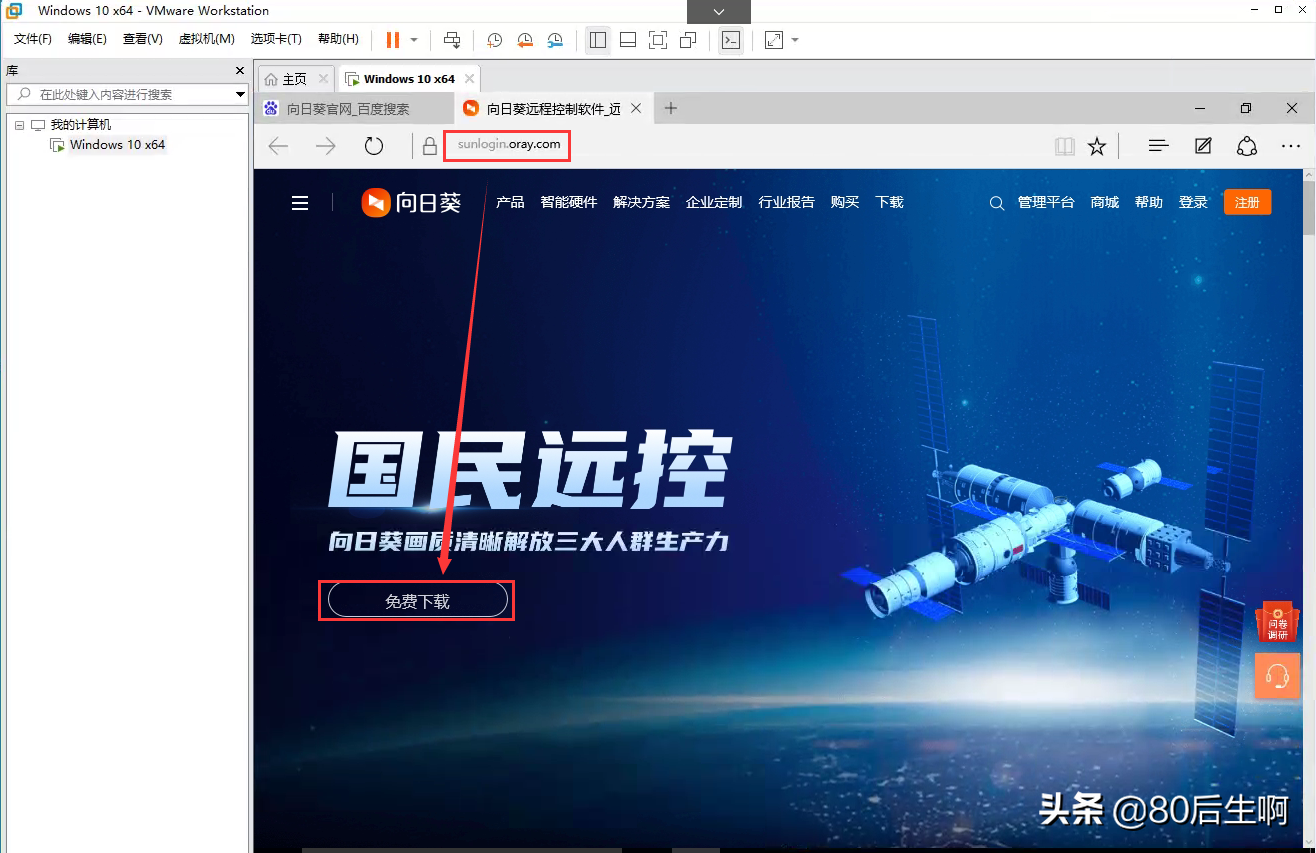
Task: Close the 主页 tab
Action: [x=323, y=78]
